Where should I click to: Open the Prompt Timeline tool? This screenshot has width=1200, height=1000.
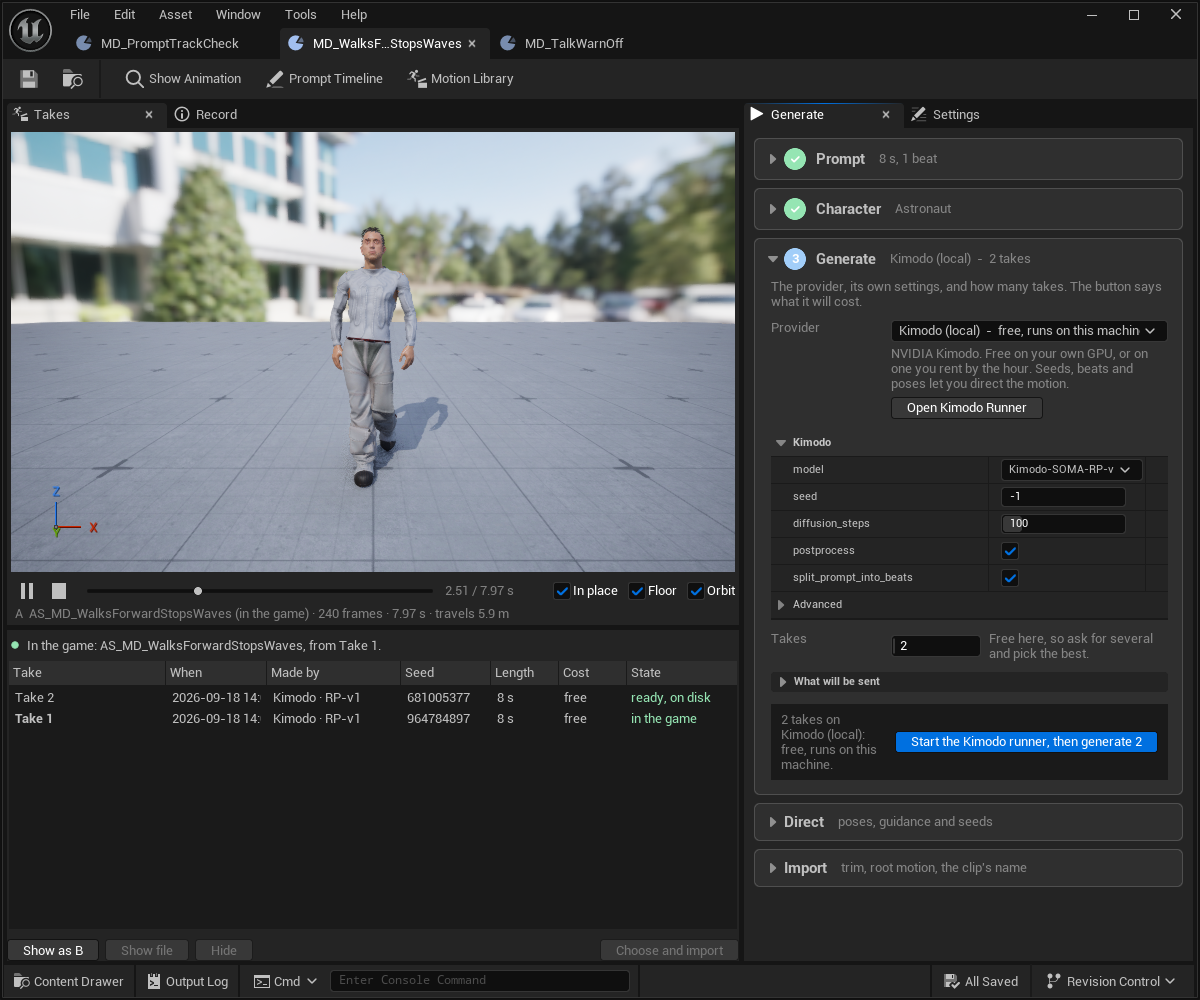tap(324, 79)
